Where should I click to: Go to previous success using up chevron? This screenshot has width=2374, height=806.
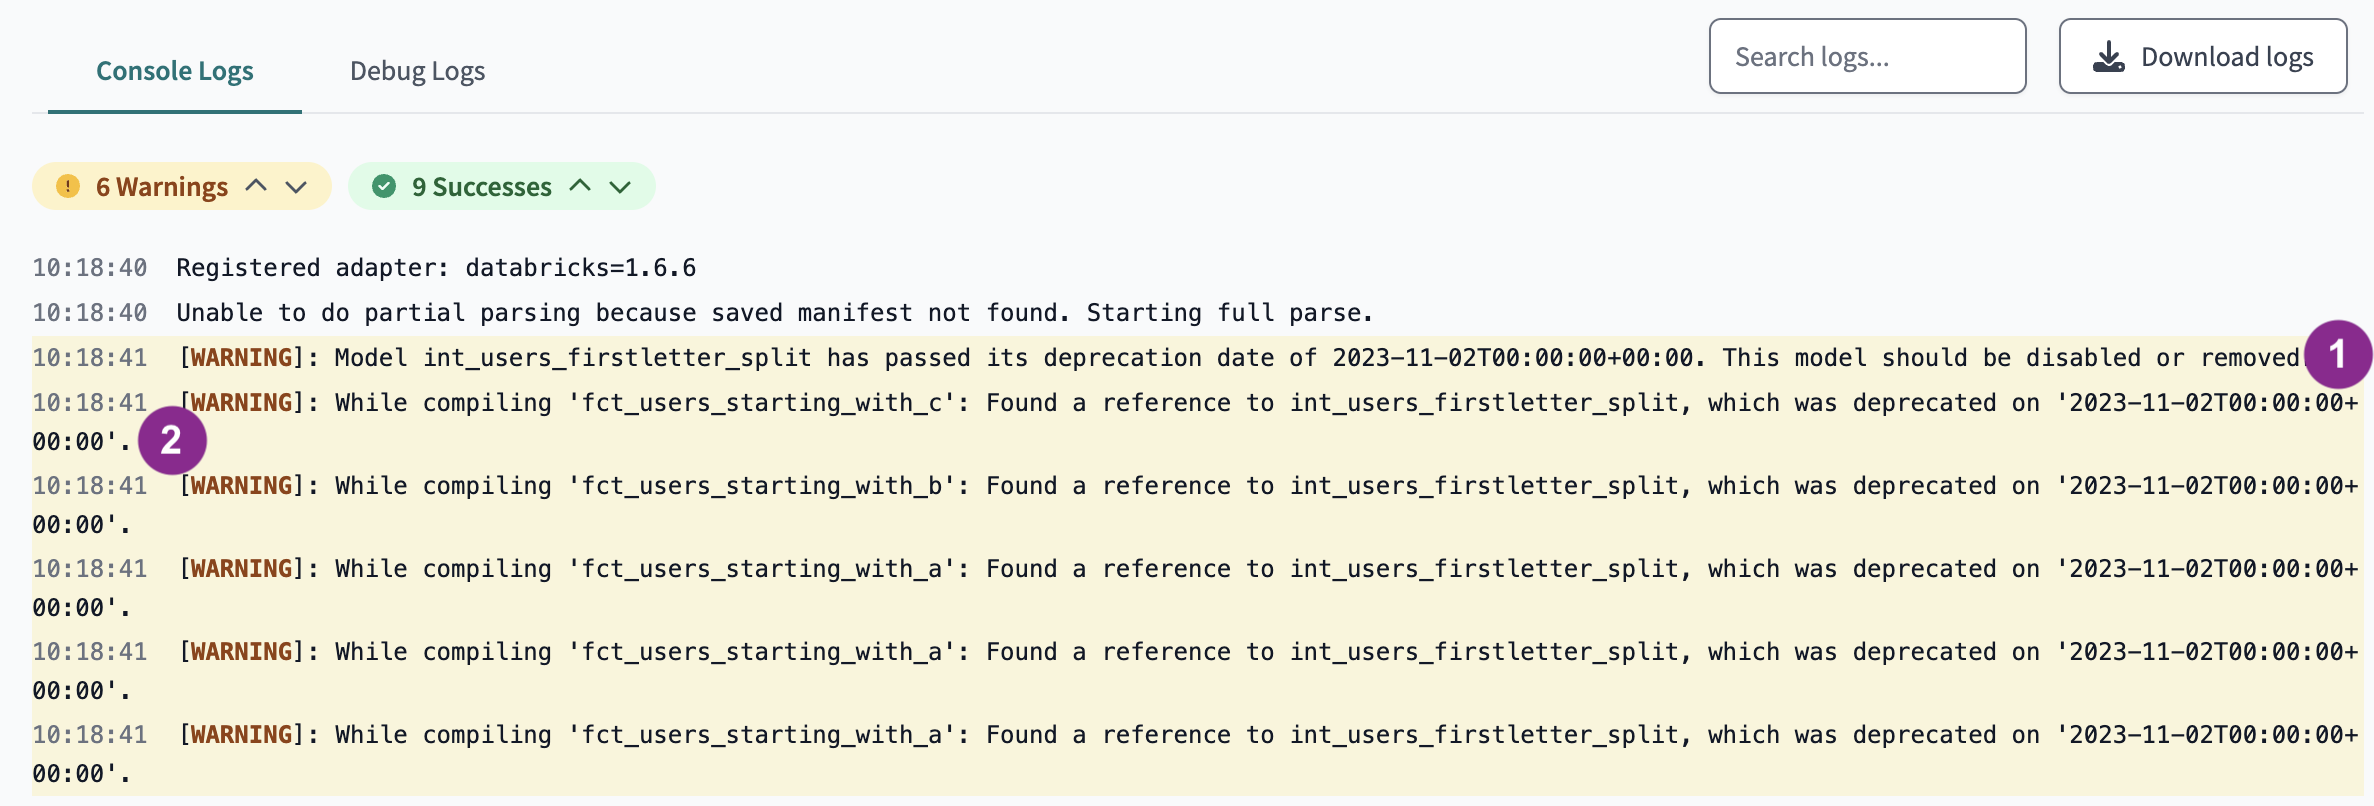tap(580, 186)
